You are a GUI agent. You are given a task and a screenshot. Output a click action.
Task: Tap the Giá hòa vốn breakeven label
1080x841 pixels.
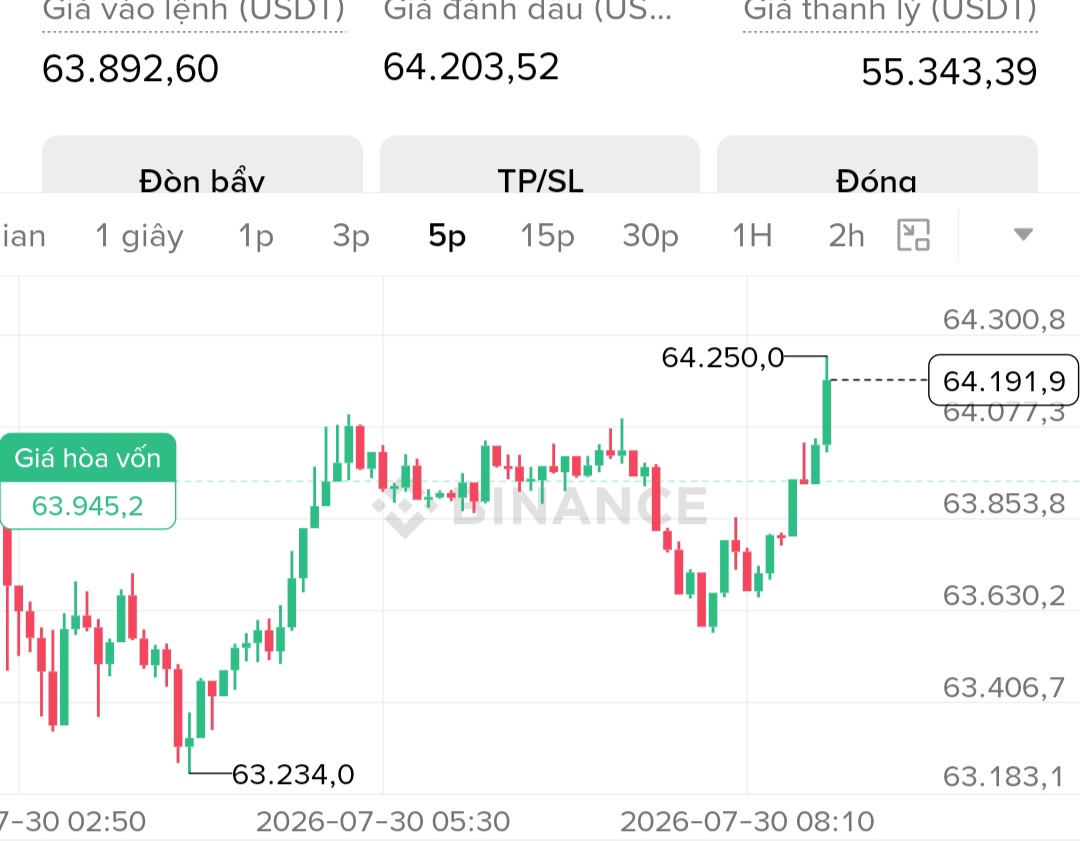pos(87,458)
